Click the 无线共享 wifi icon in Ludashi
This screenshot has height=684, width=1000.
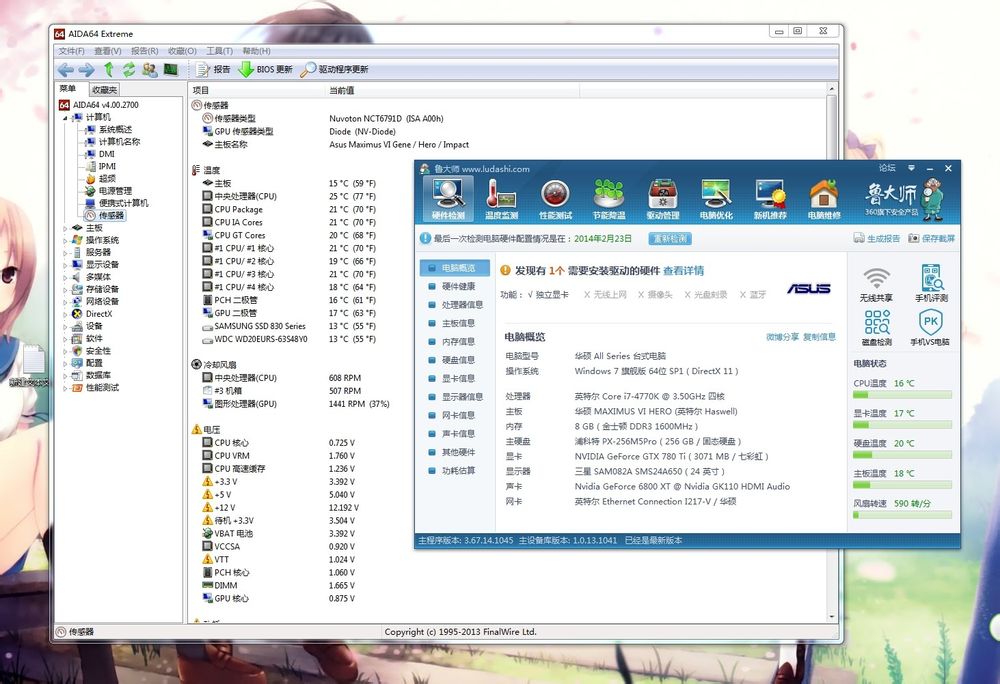tap(876, 284)
